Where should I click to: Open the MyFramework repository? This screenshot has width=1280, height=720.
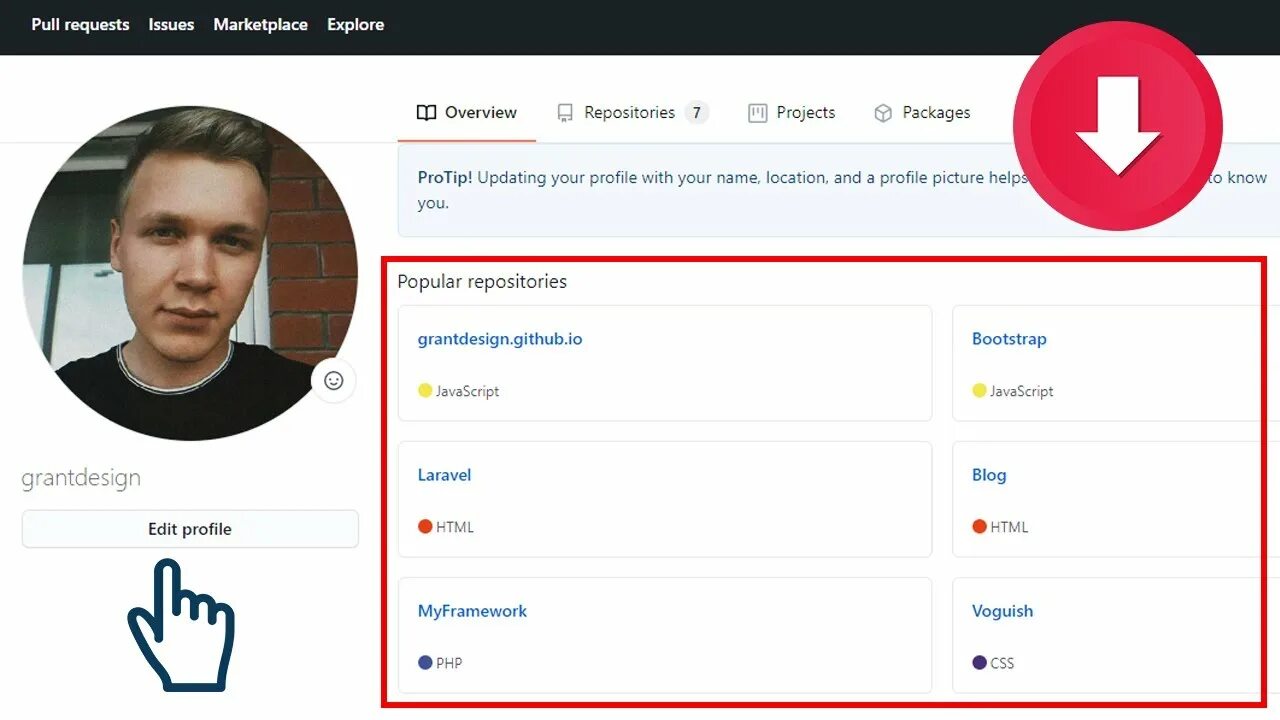[x=472, y=611]
